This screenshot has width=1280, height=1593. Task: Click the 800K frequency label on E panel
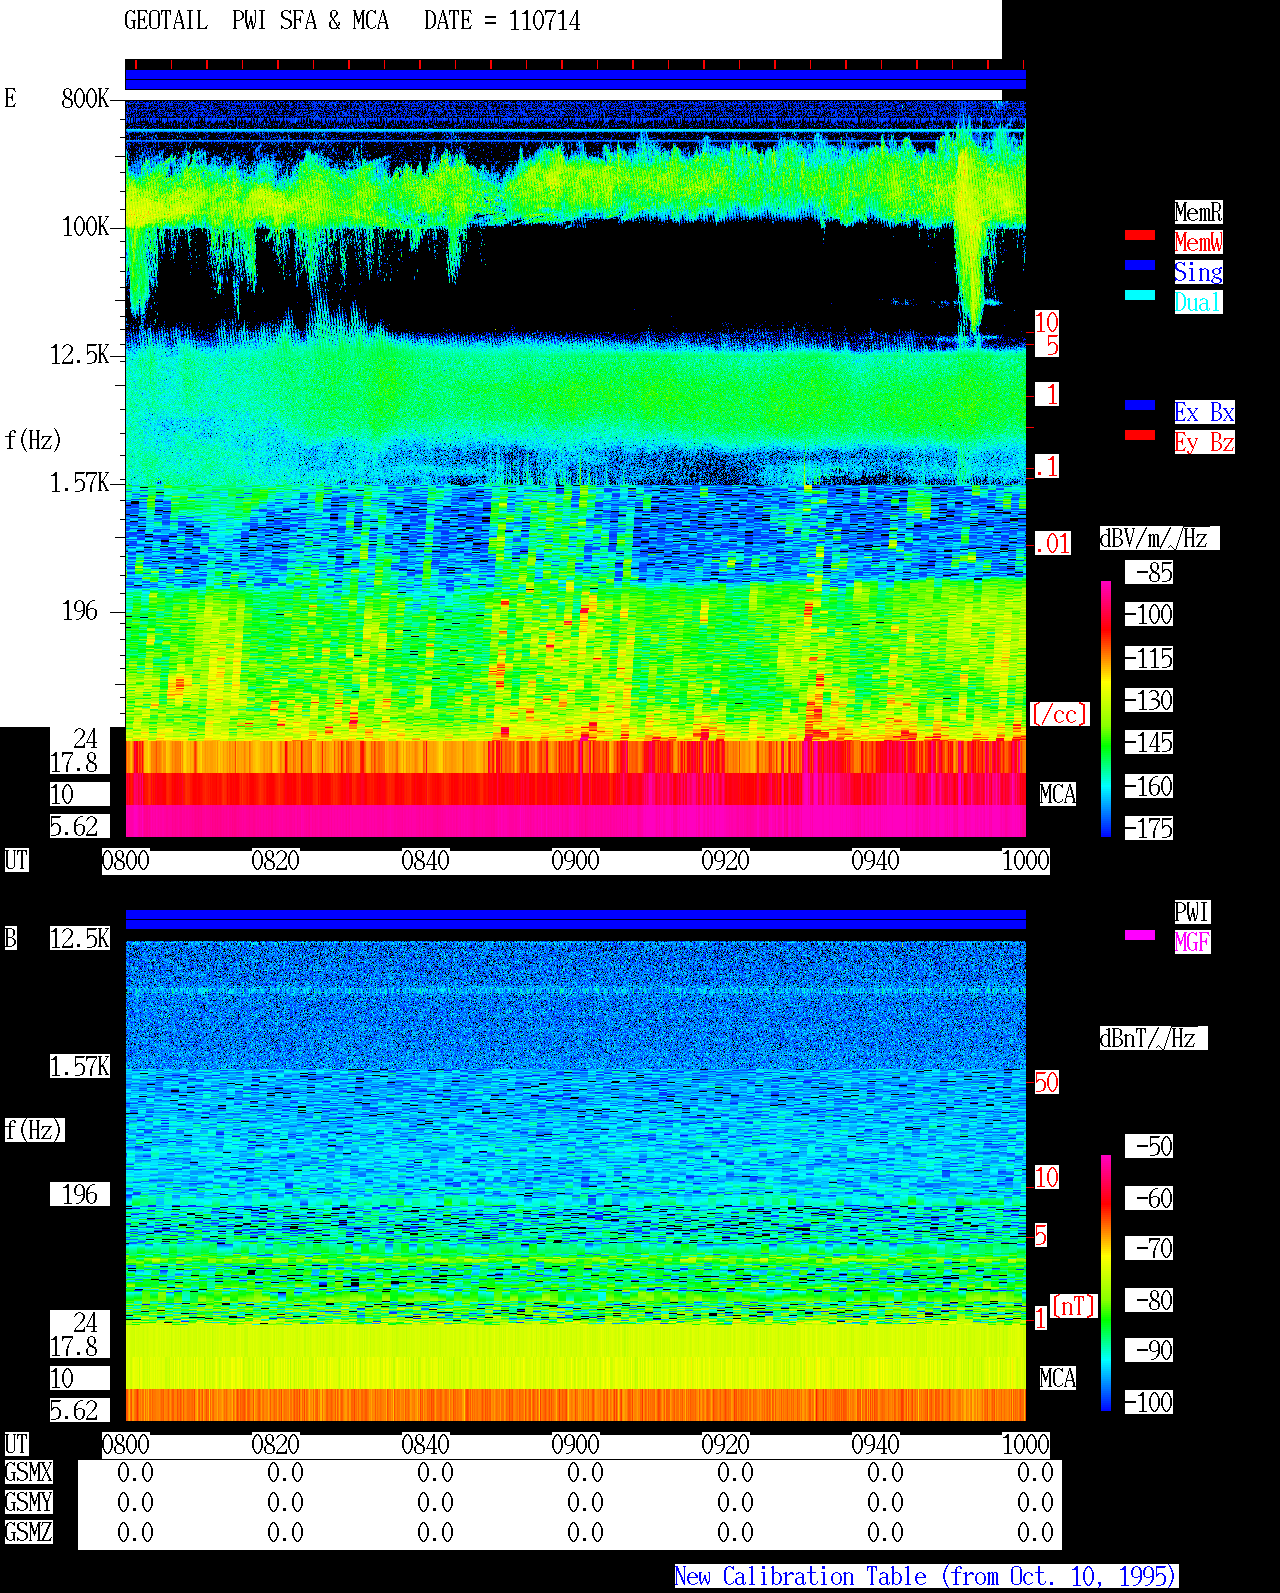click(x=85, y=99)
